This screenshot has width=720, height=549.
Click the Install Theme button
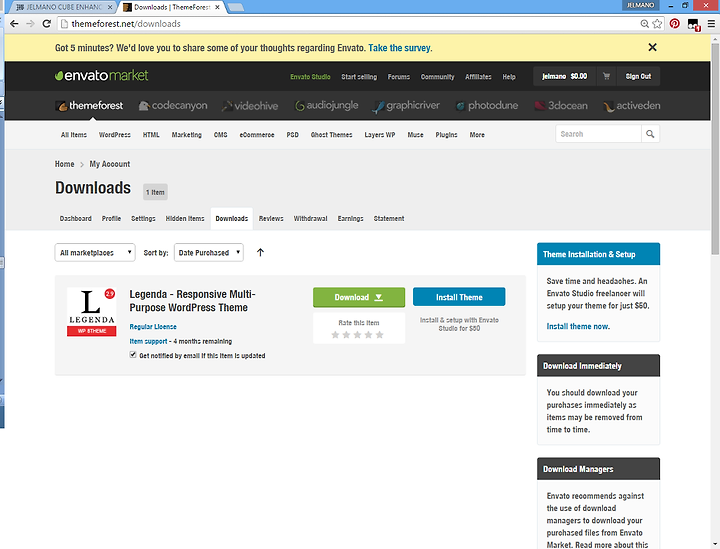[x=459, y=297]
